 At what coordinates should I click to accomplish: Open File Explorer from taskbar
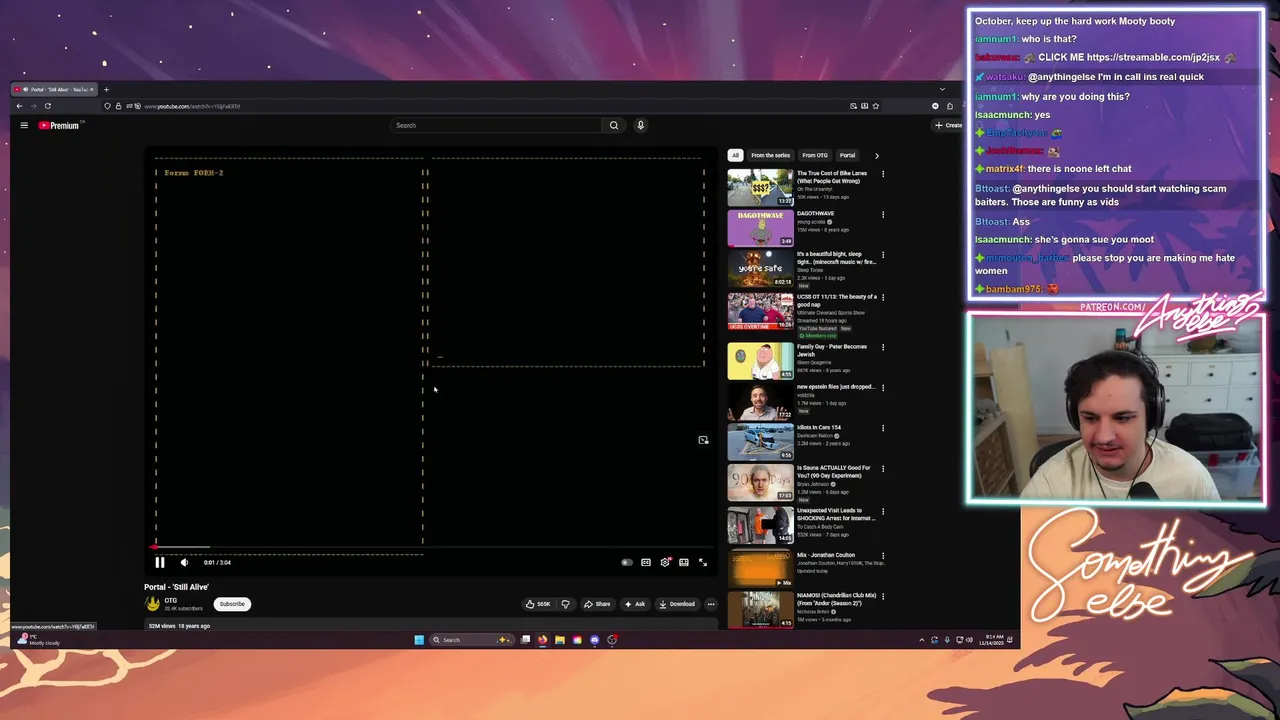pos(560,640)
